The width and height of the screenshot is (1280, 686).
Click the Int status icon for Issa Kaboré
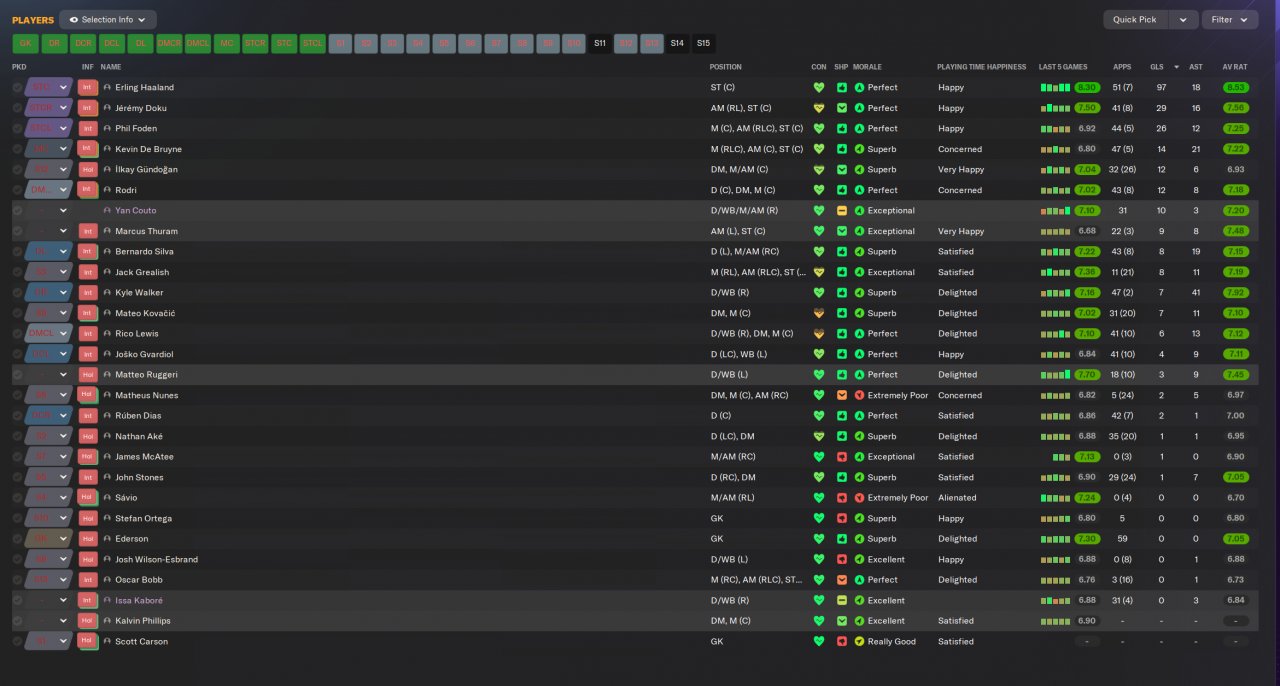(88, 600)
